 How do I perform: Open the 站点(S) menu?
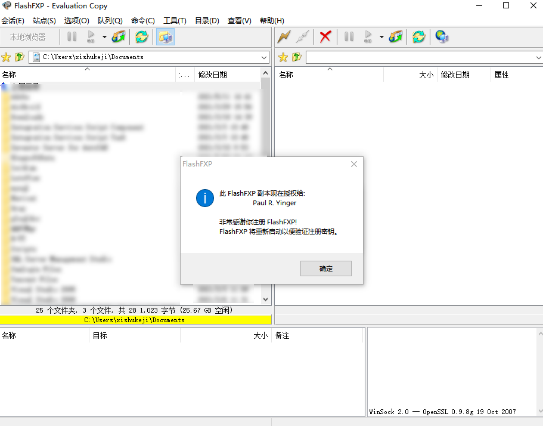tap(44, 21)
